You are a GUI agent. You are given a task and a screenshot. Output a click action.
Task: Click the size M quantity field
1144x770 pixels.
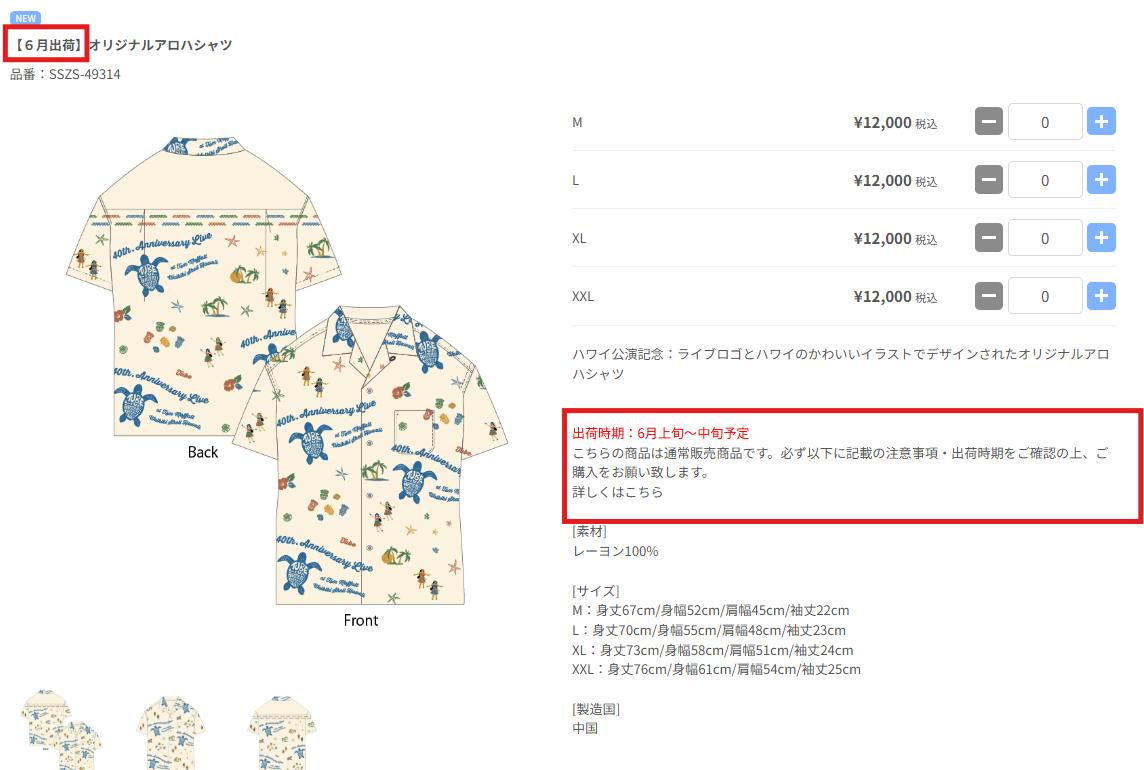click(x=1045, y=122)
